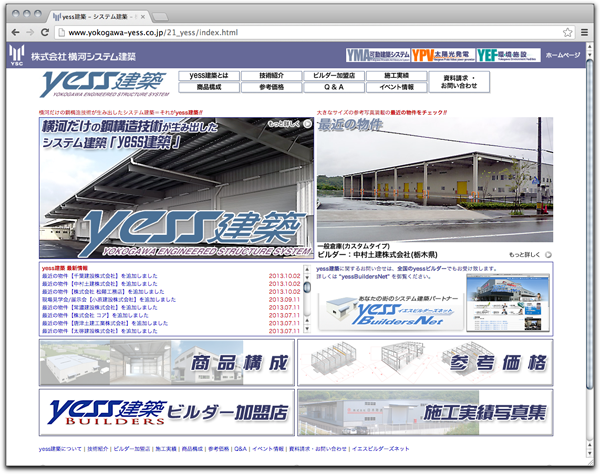The width and height of the screenshot is (600, 474).
Task: Bookmark this page with the star icon
Action: (567, 33)
